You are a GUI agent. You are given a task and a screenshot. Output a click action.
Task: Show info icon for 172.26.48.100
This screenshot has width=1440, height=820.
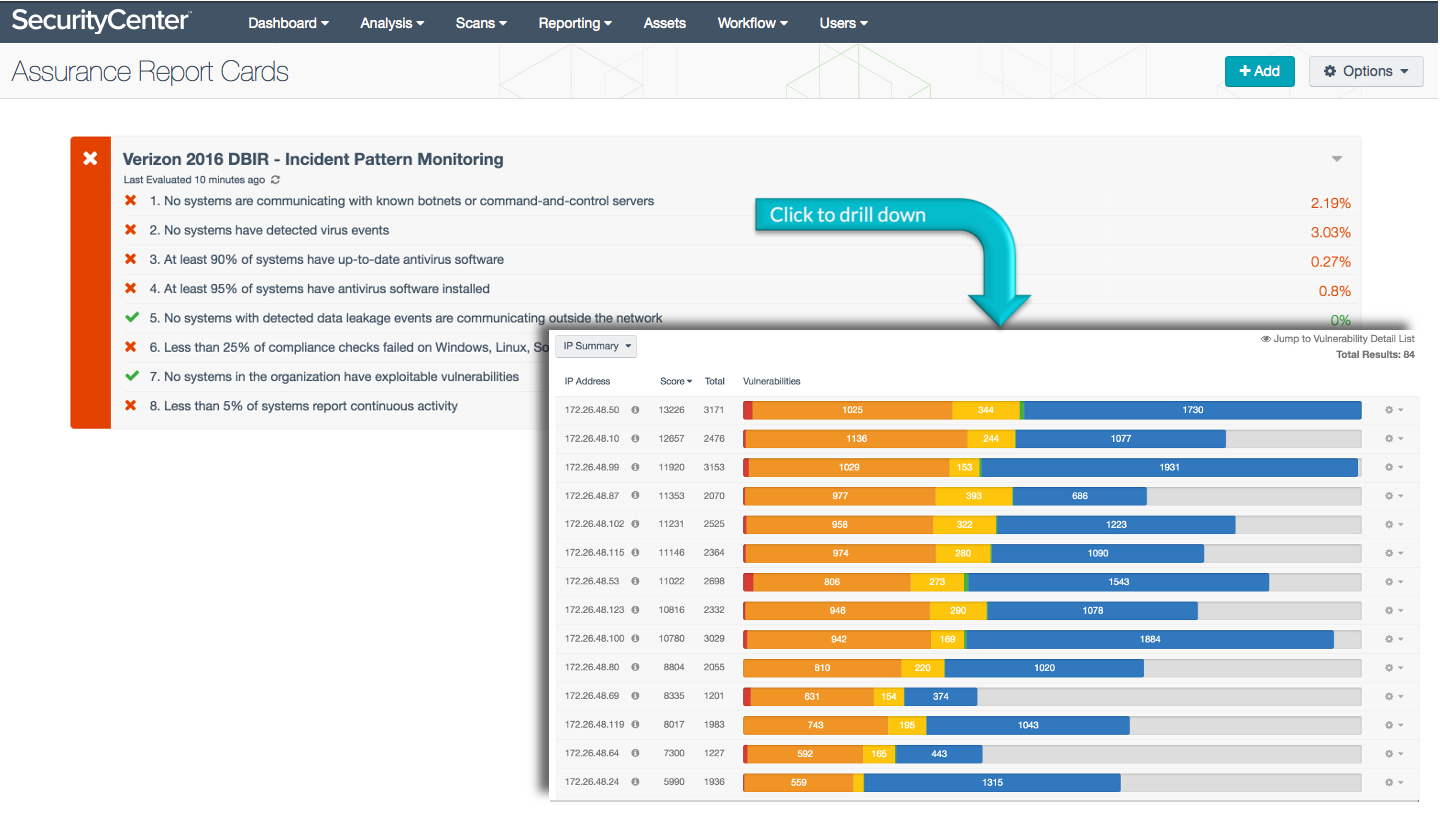coord(635,638)
